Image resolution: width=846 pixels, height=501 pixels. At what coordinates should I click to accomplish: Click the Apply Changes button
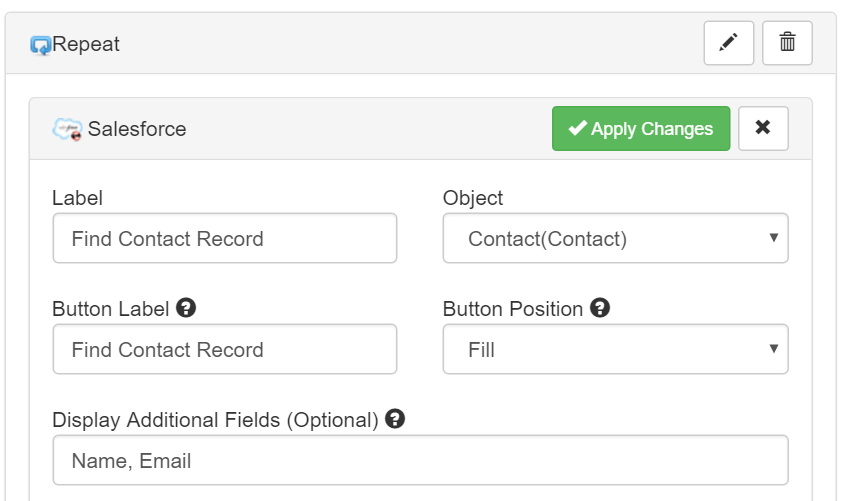[x=641, y=128]
